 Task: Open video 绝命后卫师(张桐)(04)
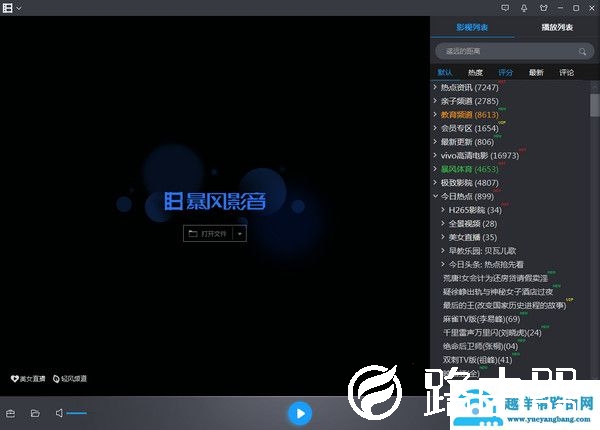480,346
